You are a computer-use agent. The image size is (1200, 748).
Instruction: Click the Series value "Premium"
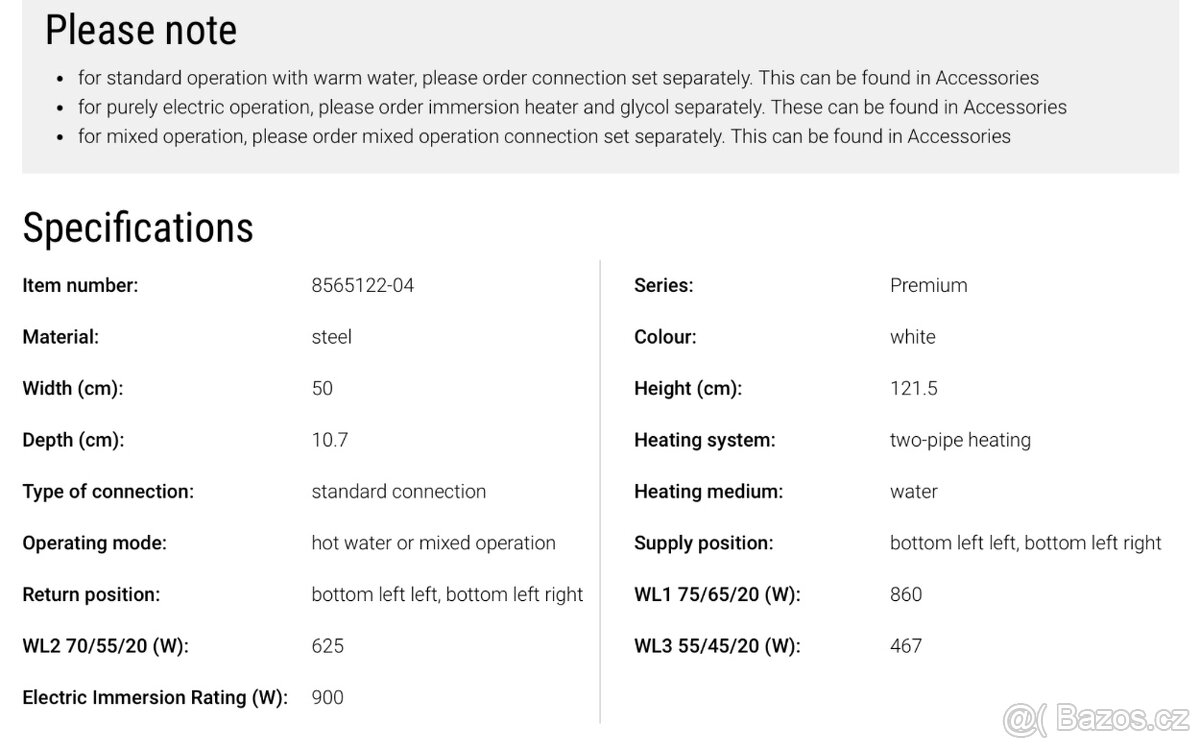(x=928, y=285)
